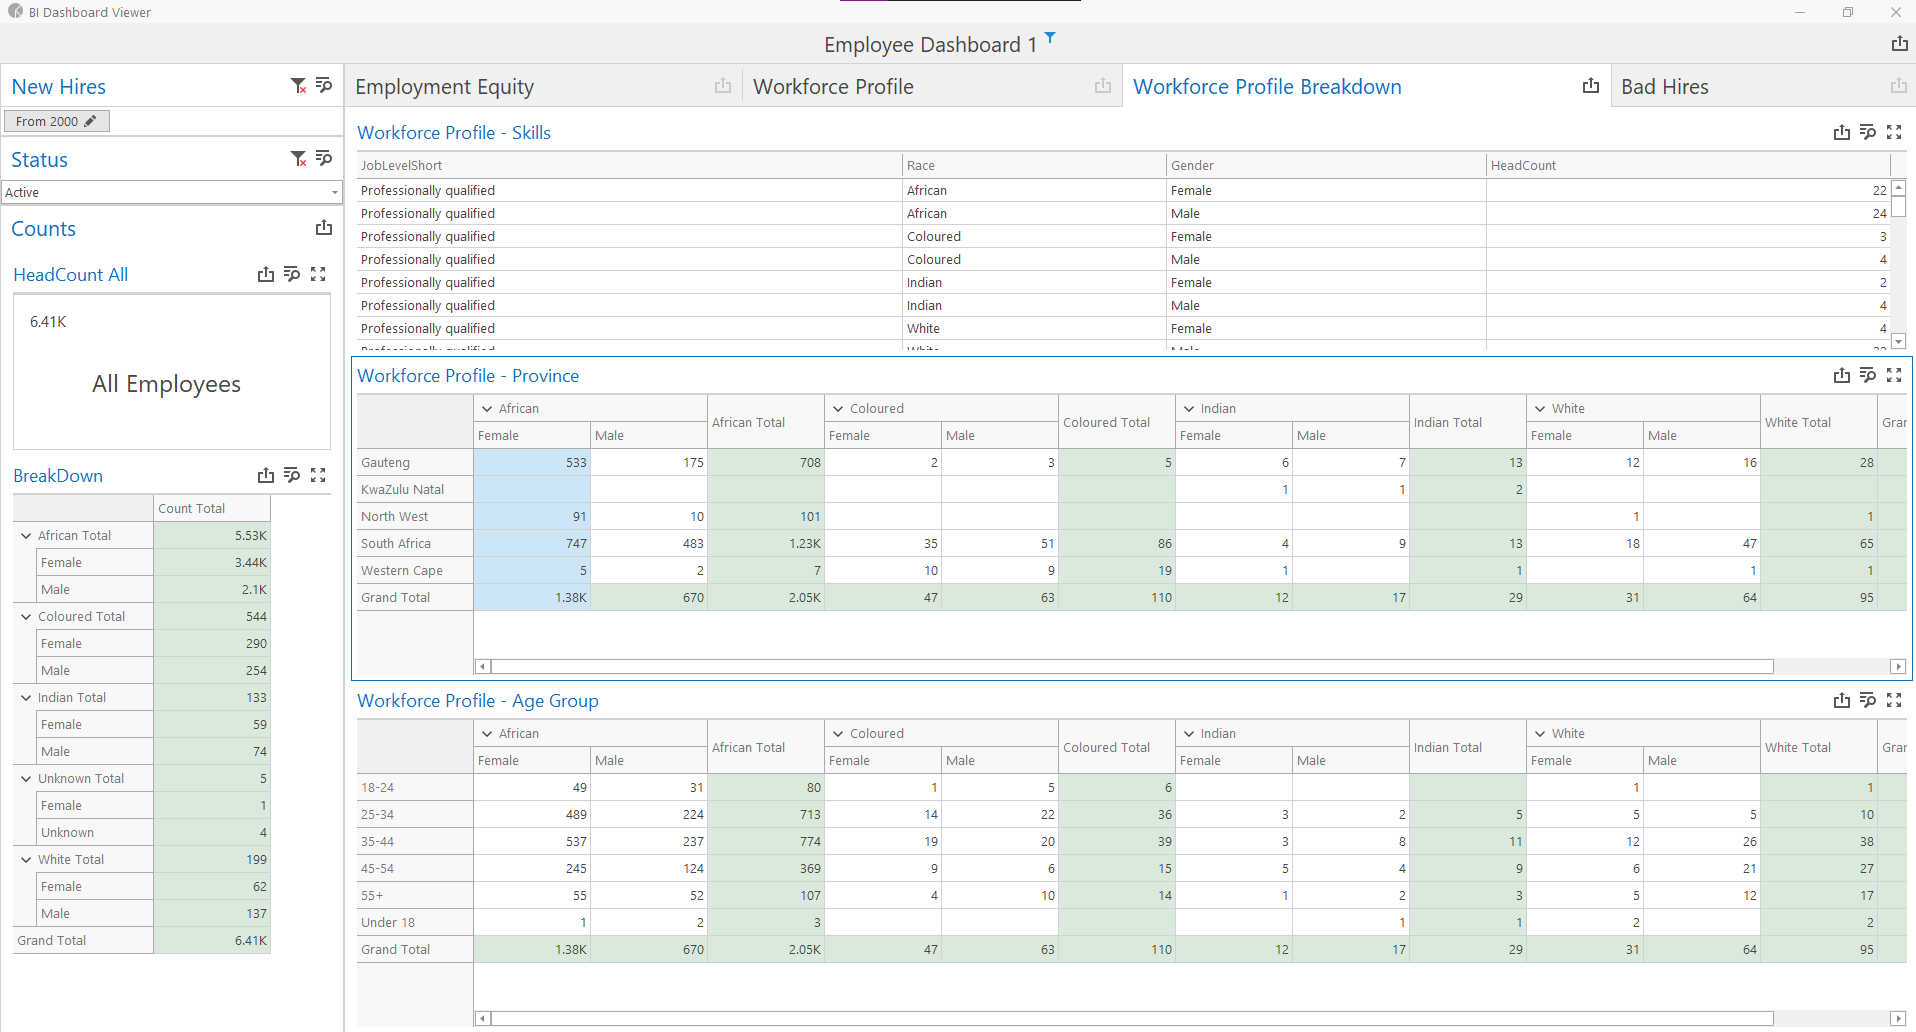Collapse Coloured column in Age Group pivot

click(838, 734)
